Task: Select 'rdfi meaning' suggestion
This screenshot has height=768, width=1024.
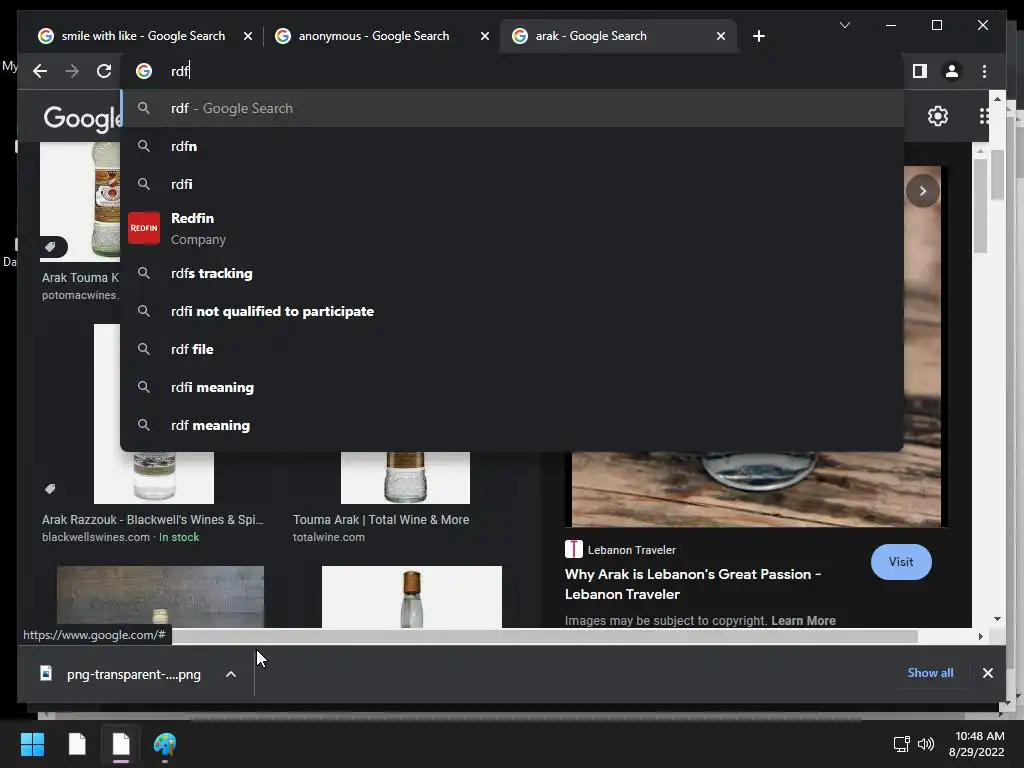Action: pos(512,387)
